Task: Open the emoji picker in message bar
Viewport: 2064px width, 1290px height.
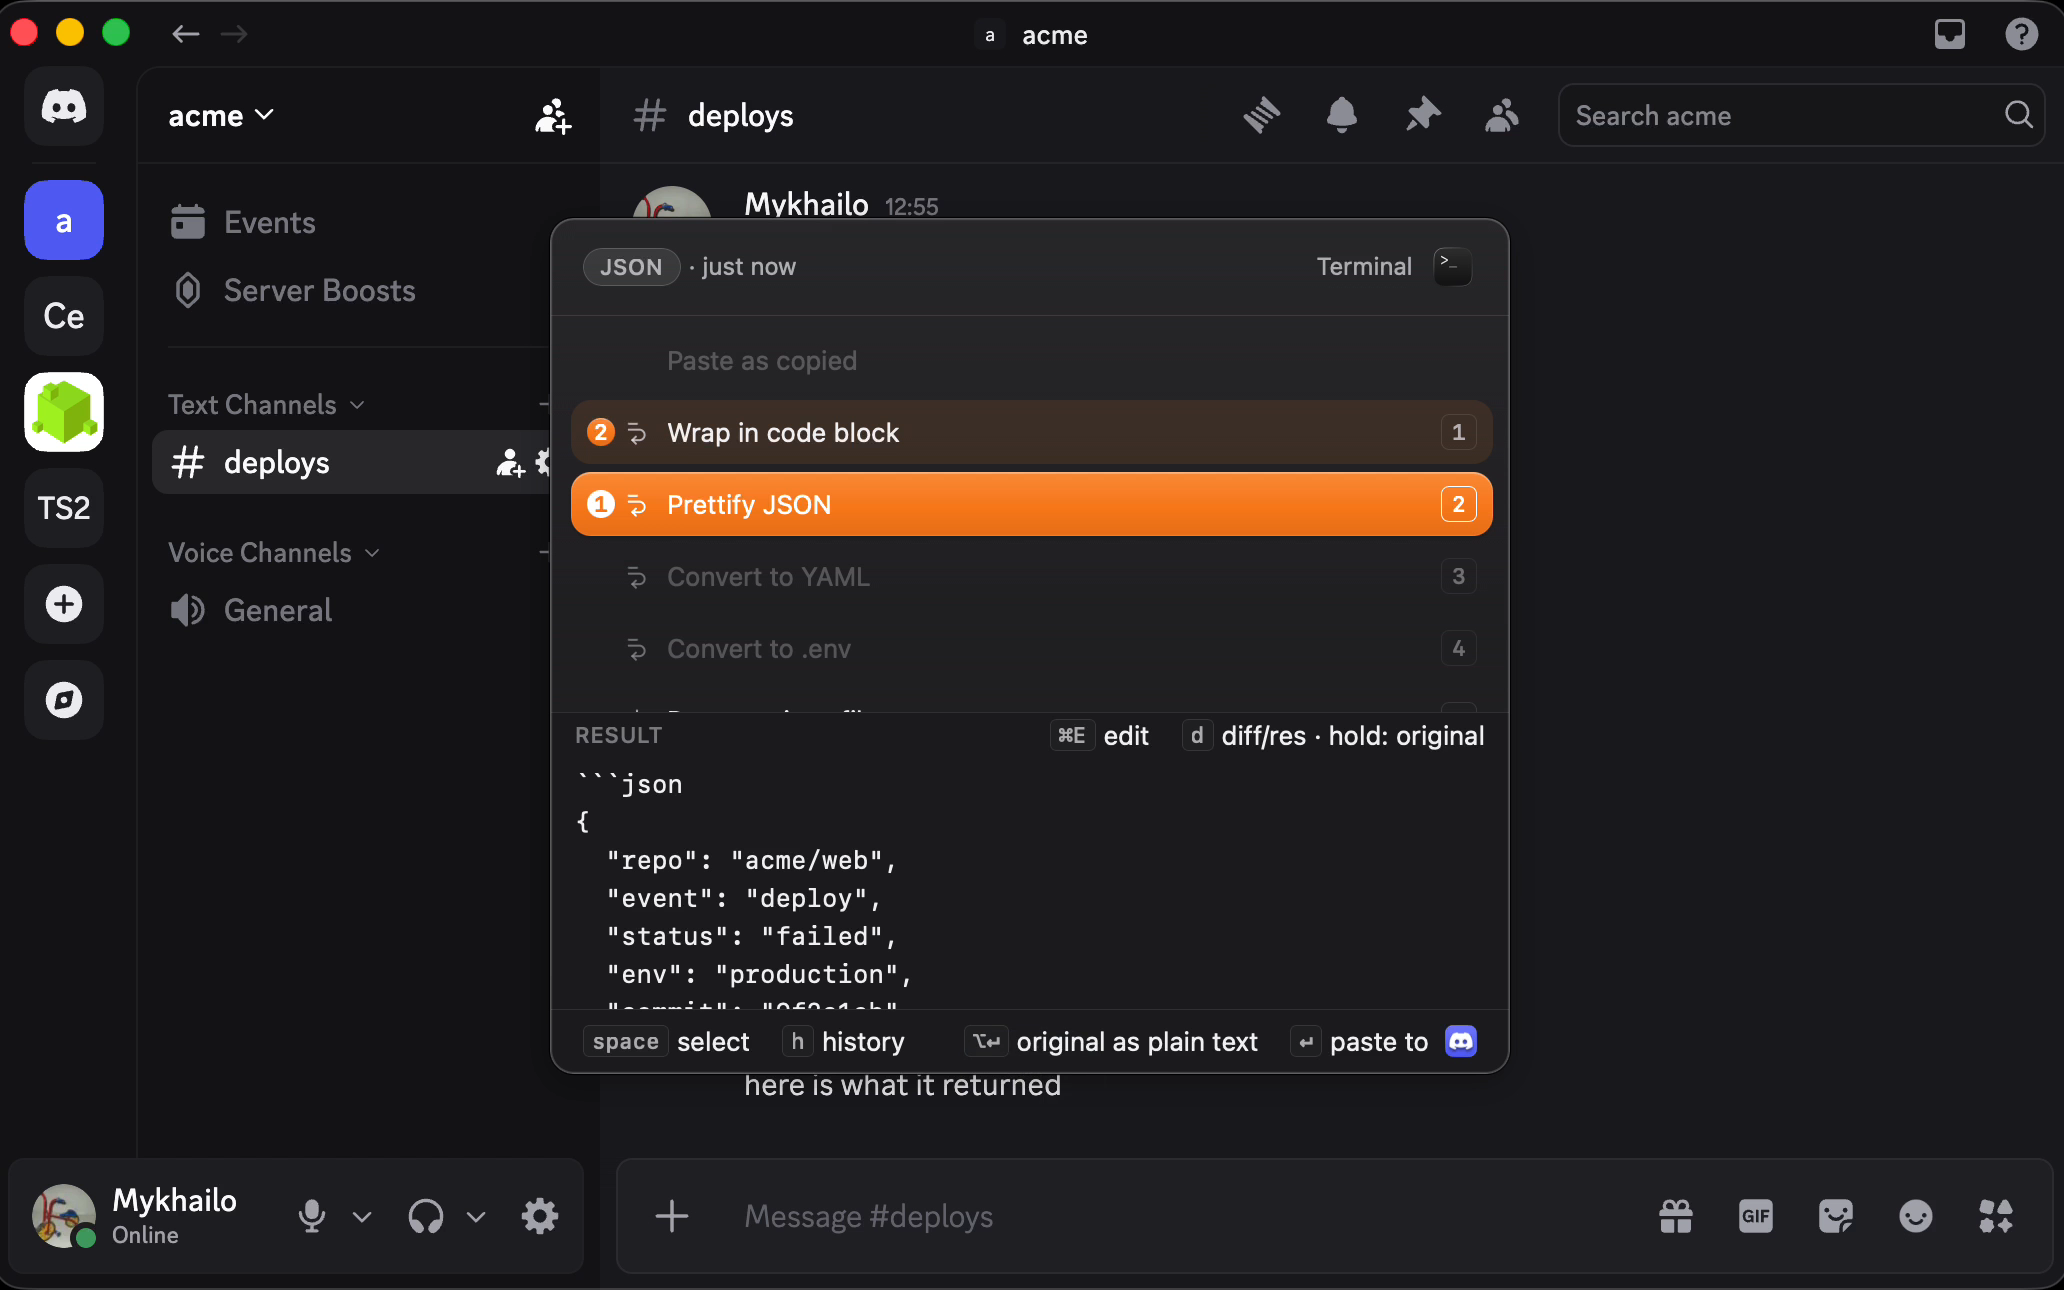Action: 1916,1216
